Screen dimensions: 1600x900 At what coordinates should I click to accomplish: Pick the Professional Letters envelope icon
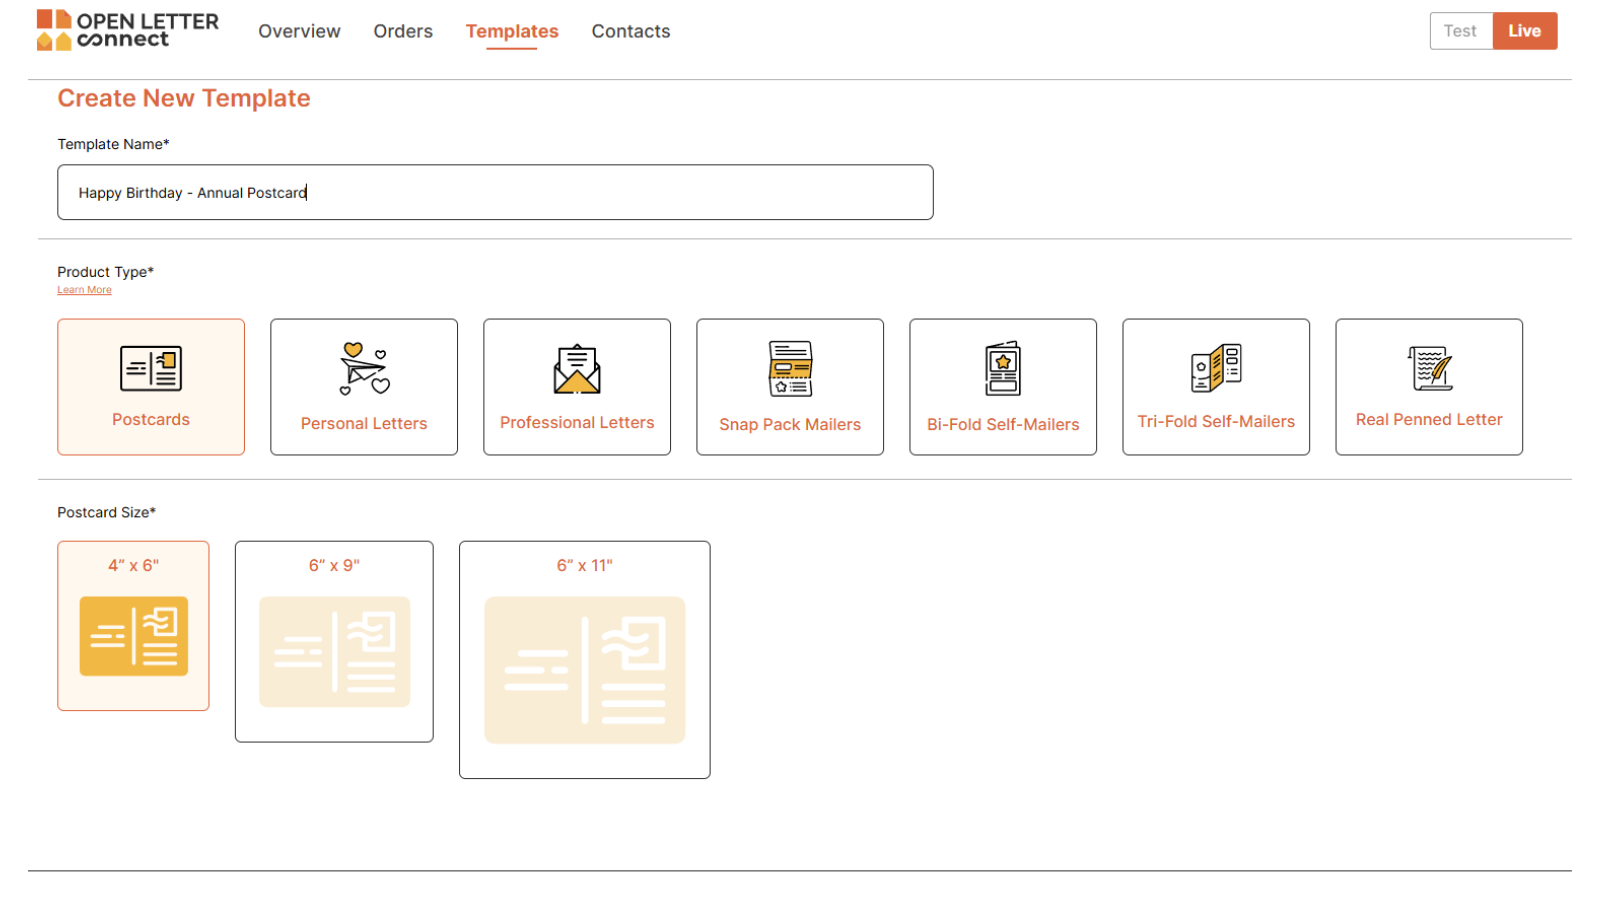pyautogui.click(x=577, y=369)
